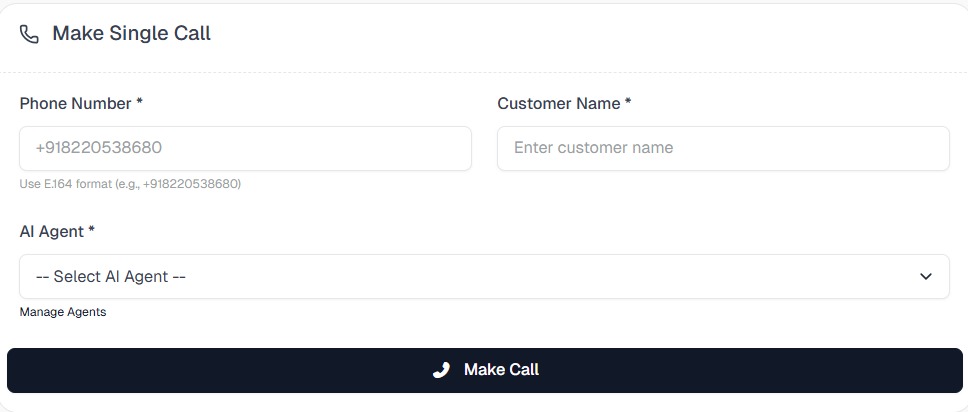
Task: Click the +918220538680 placeholder in phone box
Action: tap(99, 148)
